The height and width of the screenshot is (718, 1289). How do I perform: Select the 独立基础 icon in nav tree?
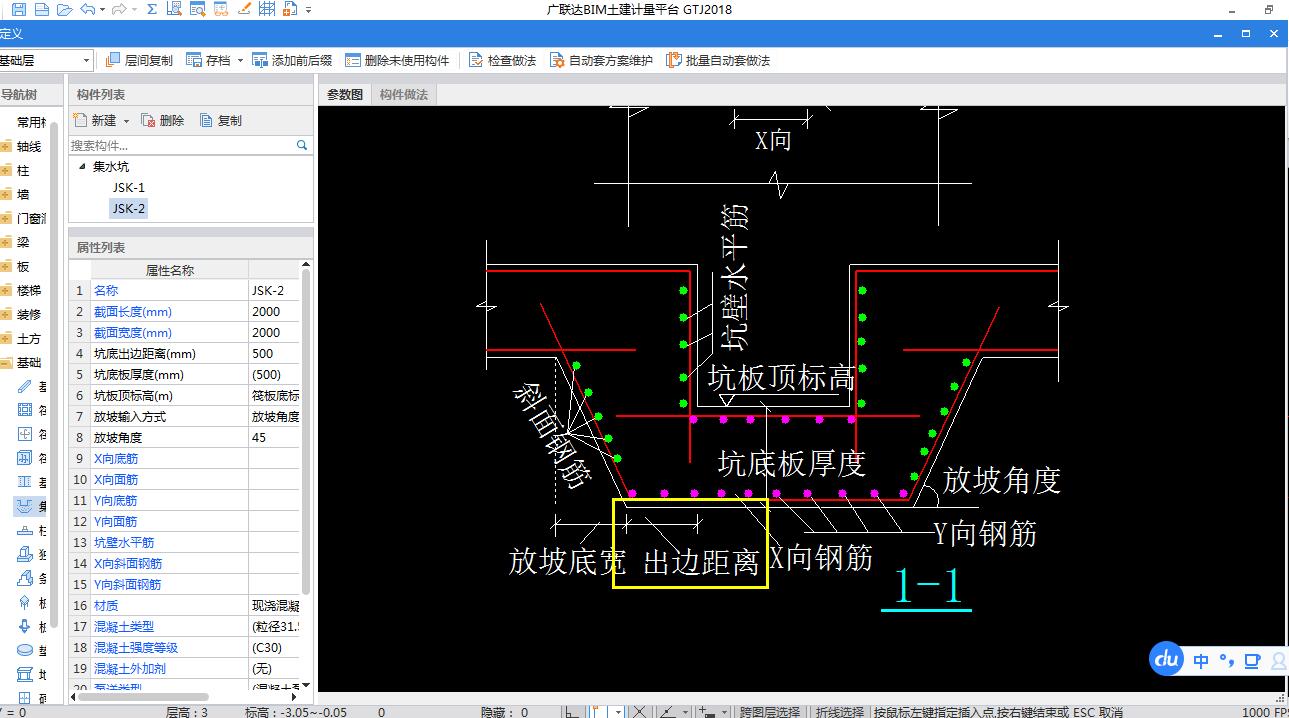[25, 554]
